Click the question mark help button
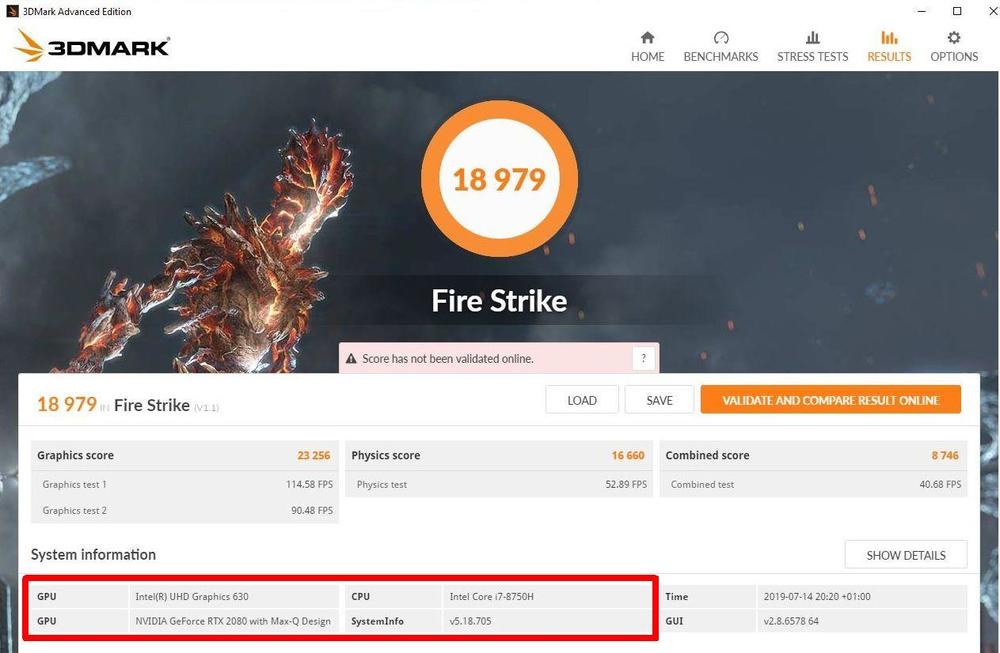The image size is (1000, 653). pos(644,359)
